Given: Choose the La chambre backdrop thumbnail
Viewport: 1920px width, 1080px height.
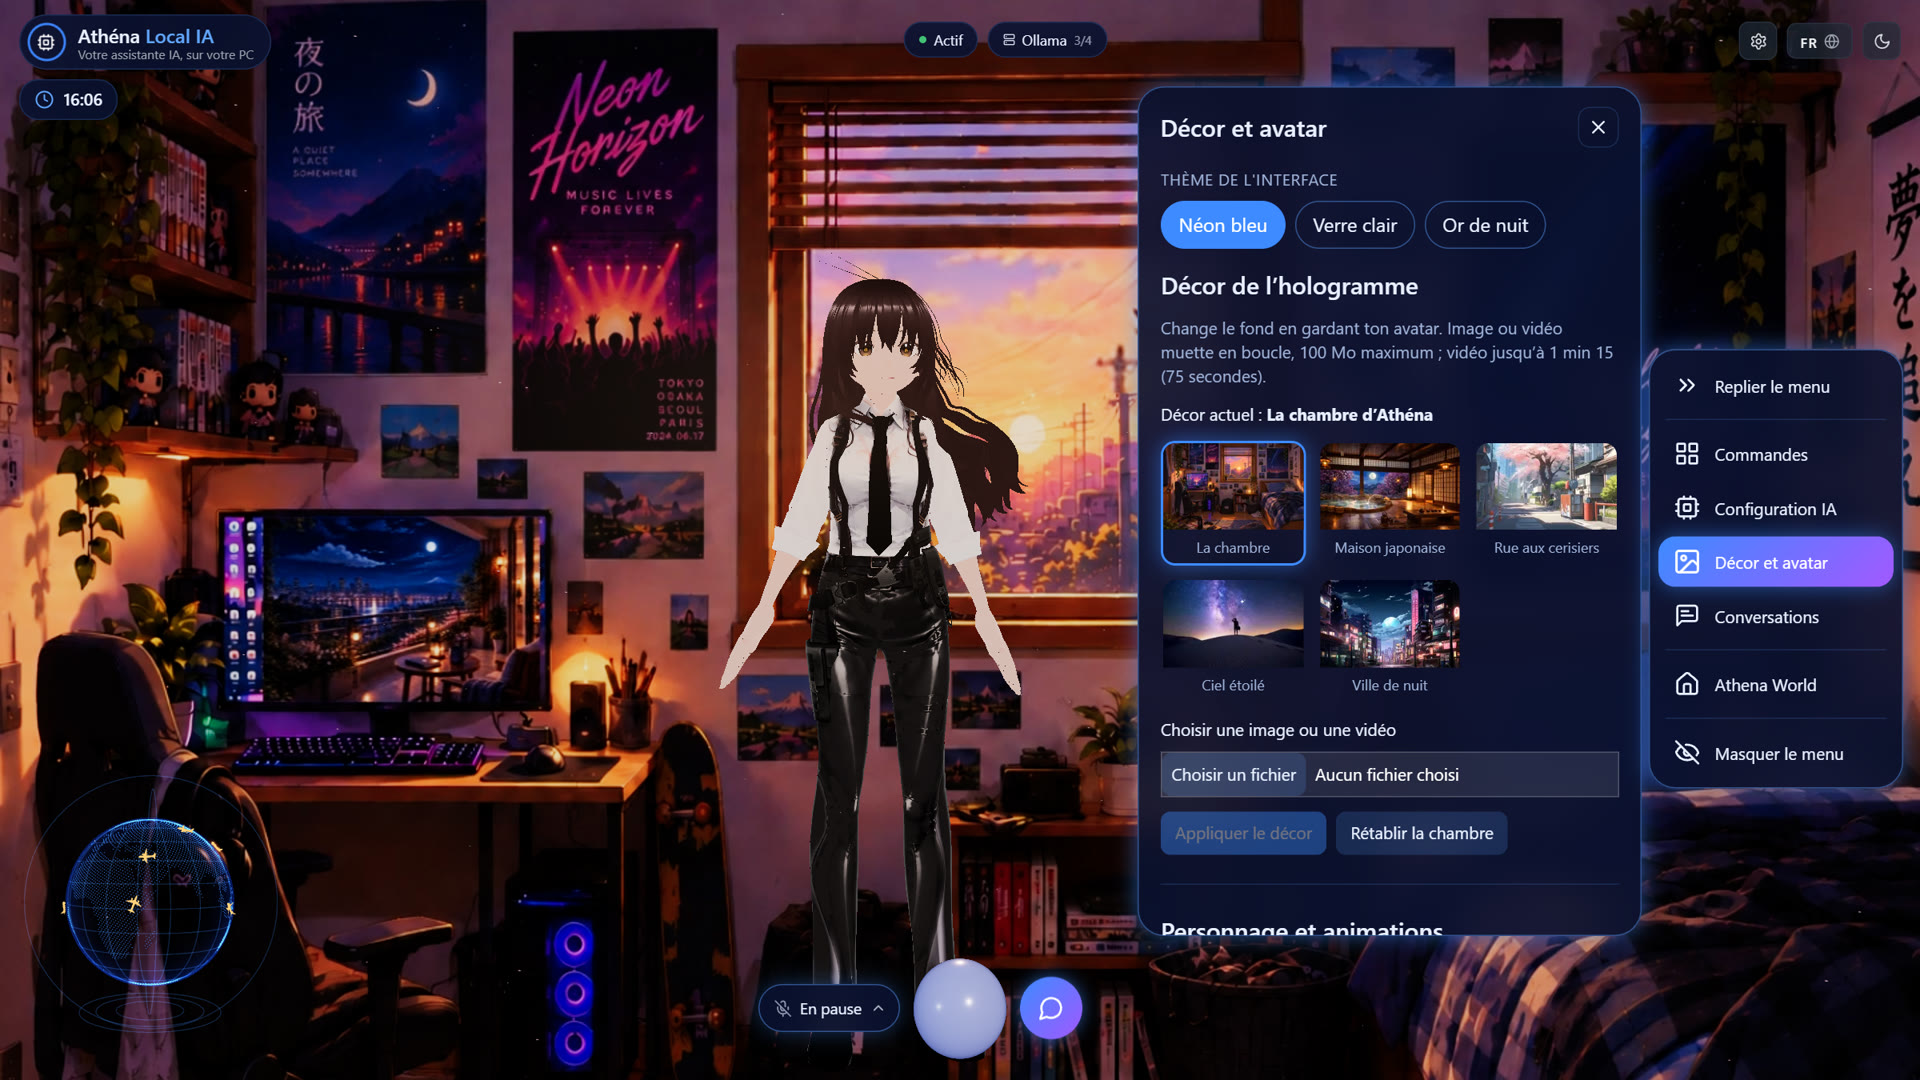Looking at the screenshot, I should click(x=1232, y=503).
